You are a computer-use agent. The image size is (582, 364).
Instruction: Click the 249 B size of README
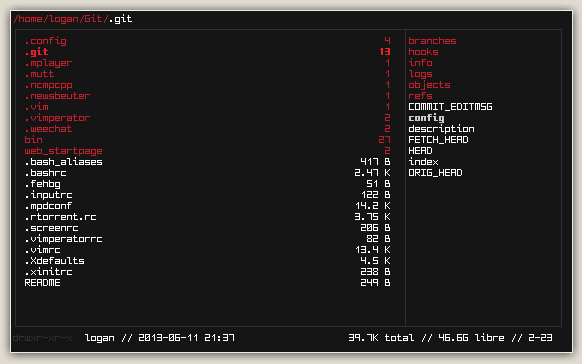coord(376,283)
